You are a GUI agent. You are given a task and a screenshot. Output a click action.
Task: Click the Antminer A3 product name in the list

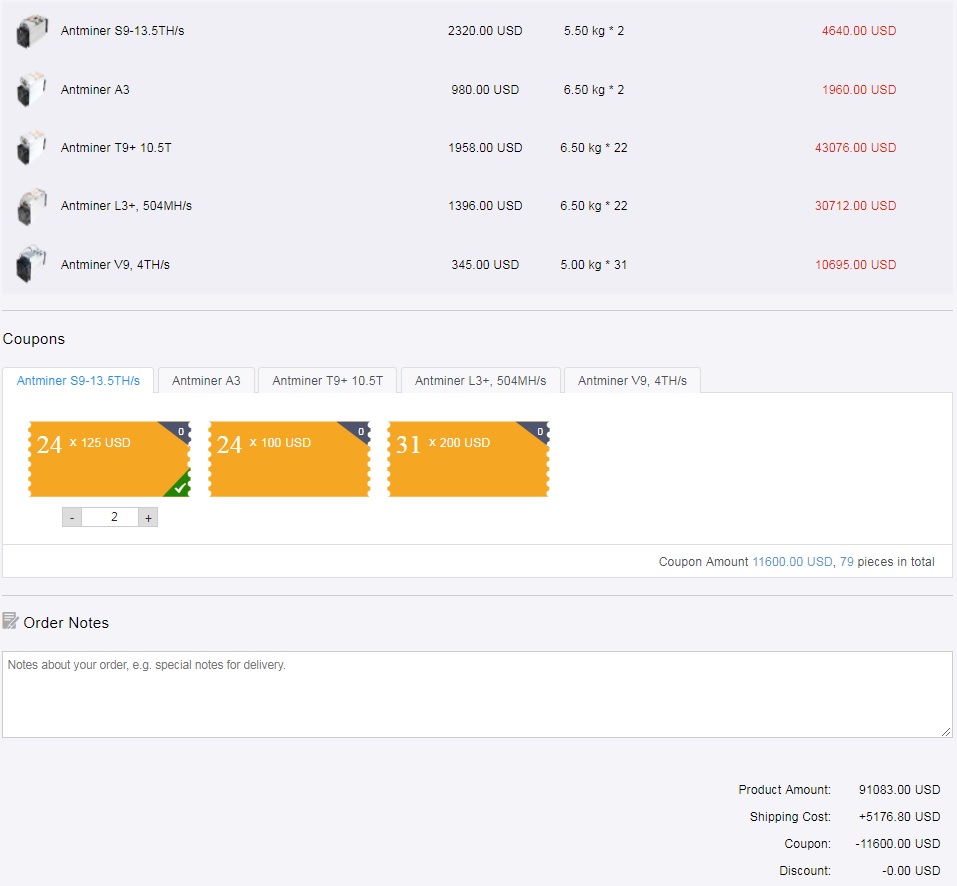coord(95,90)
